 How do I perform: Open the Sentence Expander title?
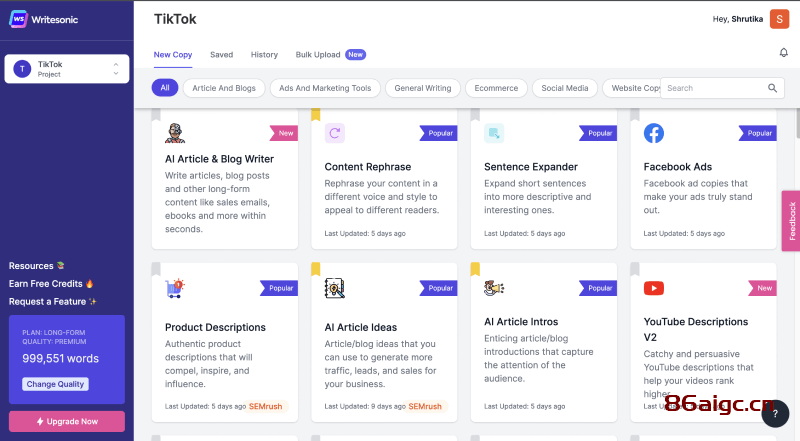[x=531, y=167]
